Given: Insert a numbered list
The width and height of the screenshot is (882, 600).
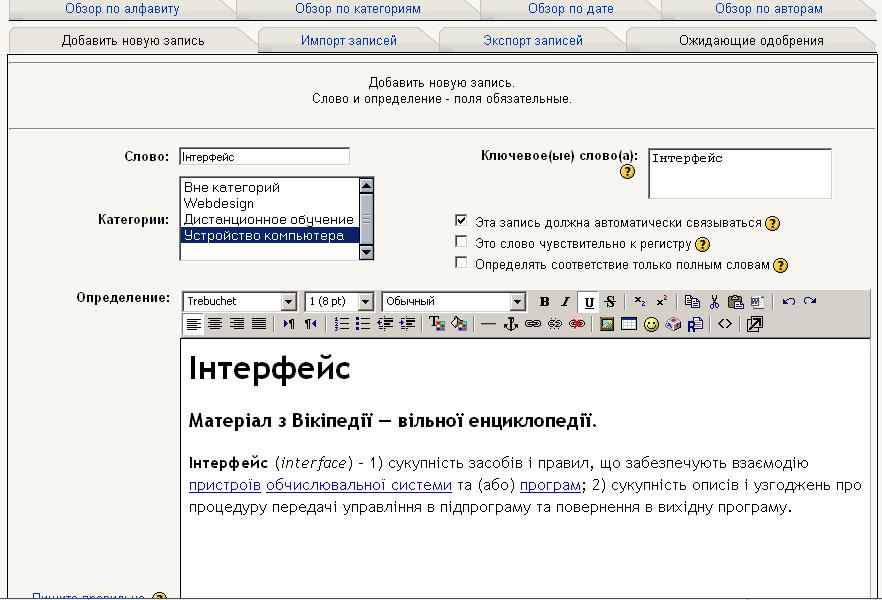Looking at the screenshot, I should point(341,324).
